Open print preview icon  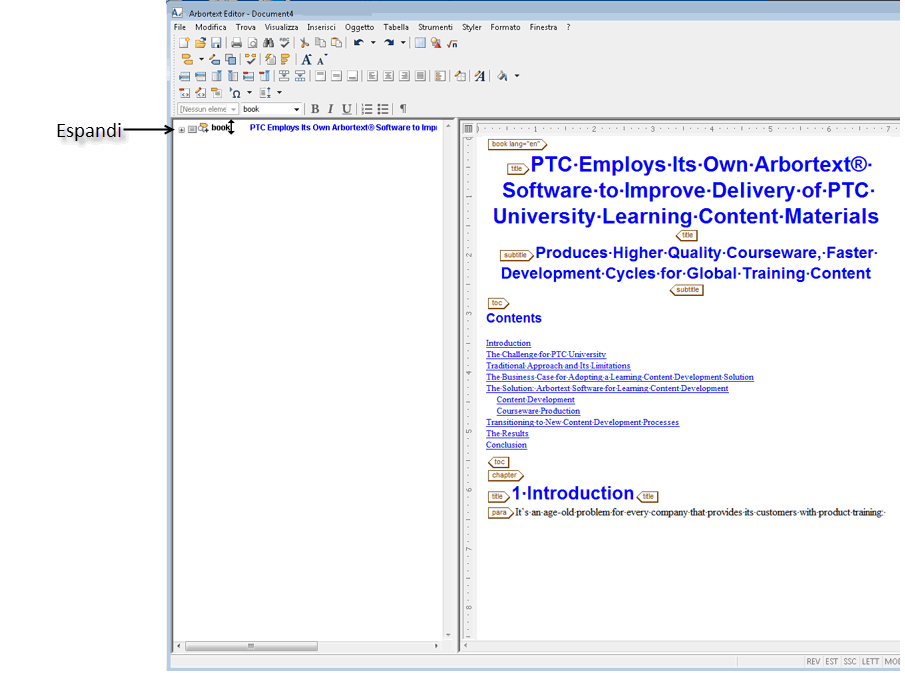click(x=253, y=43)
